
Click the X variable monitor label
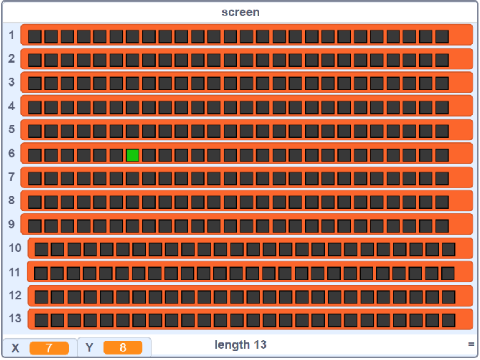click(15, 348)
